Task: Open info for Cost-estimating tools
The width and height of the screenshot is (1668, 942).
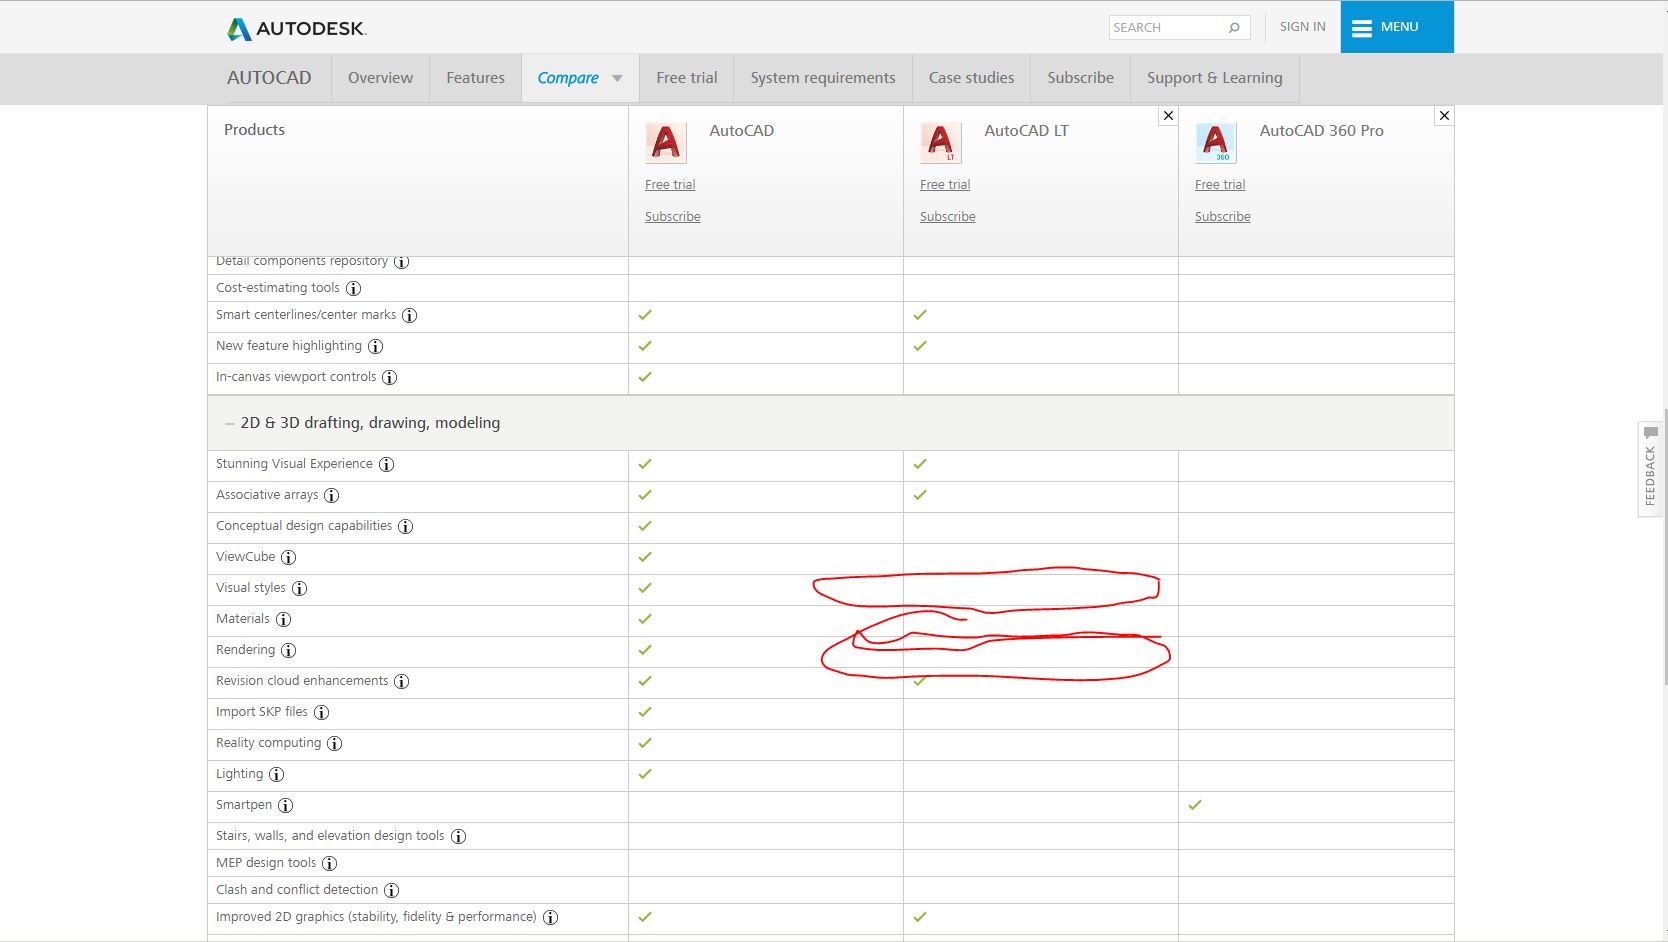Action: click(353, 288)
